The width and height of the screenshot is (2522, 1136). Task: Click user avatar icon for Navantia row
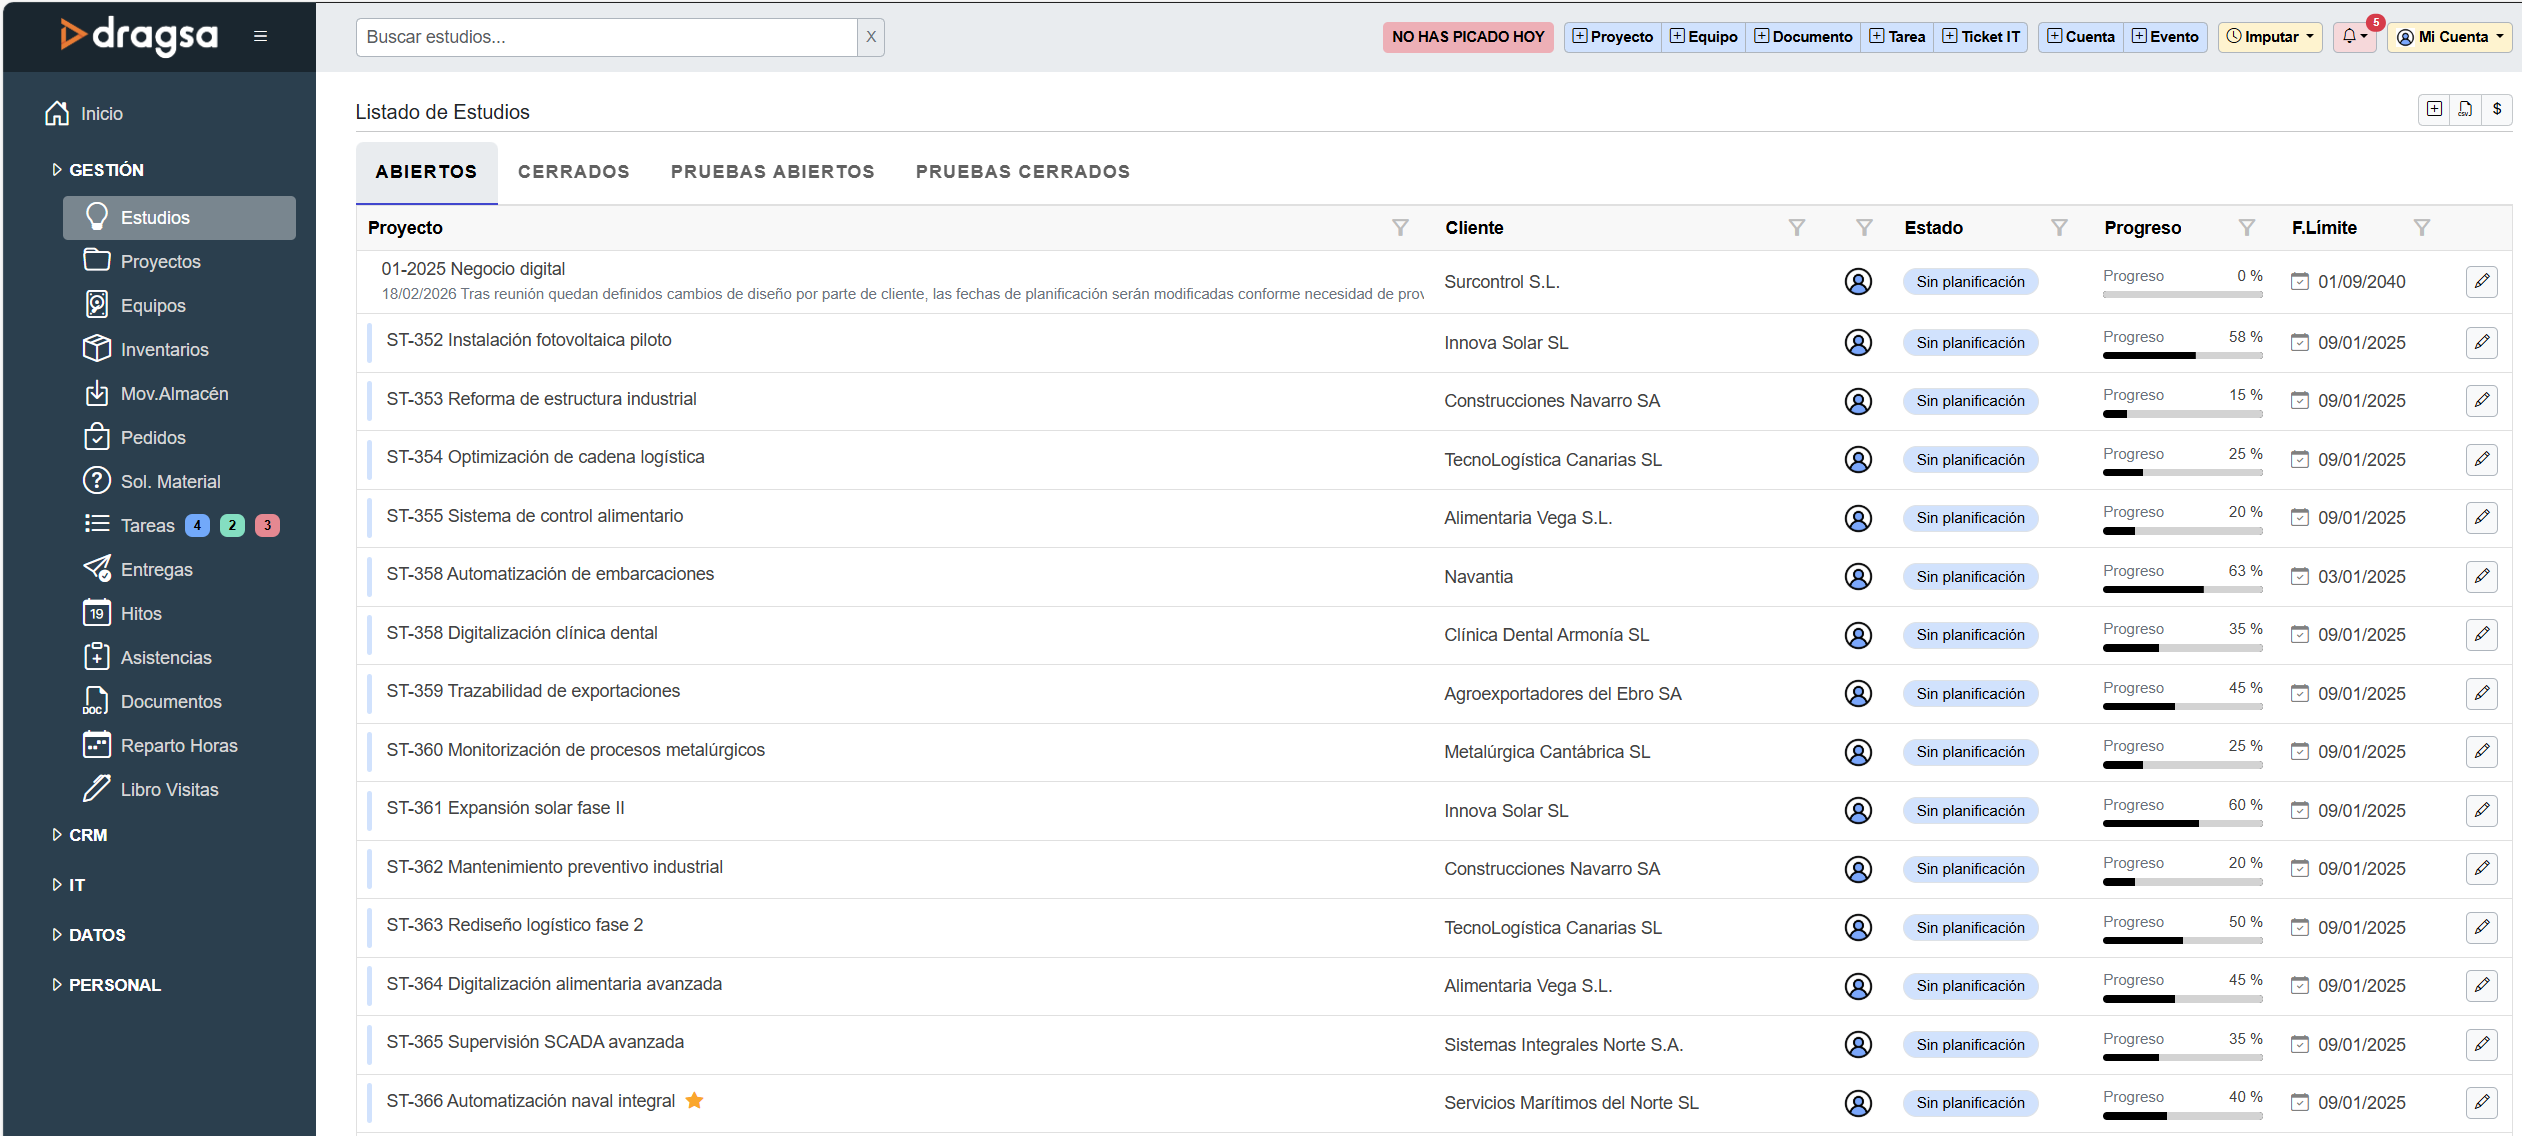[1858, 577]
